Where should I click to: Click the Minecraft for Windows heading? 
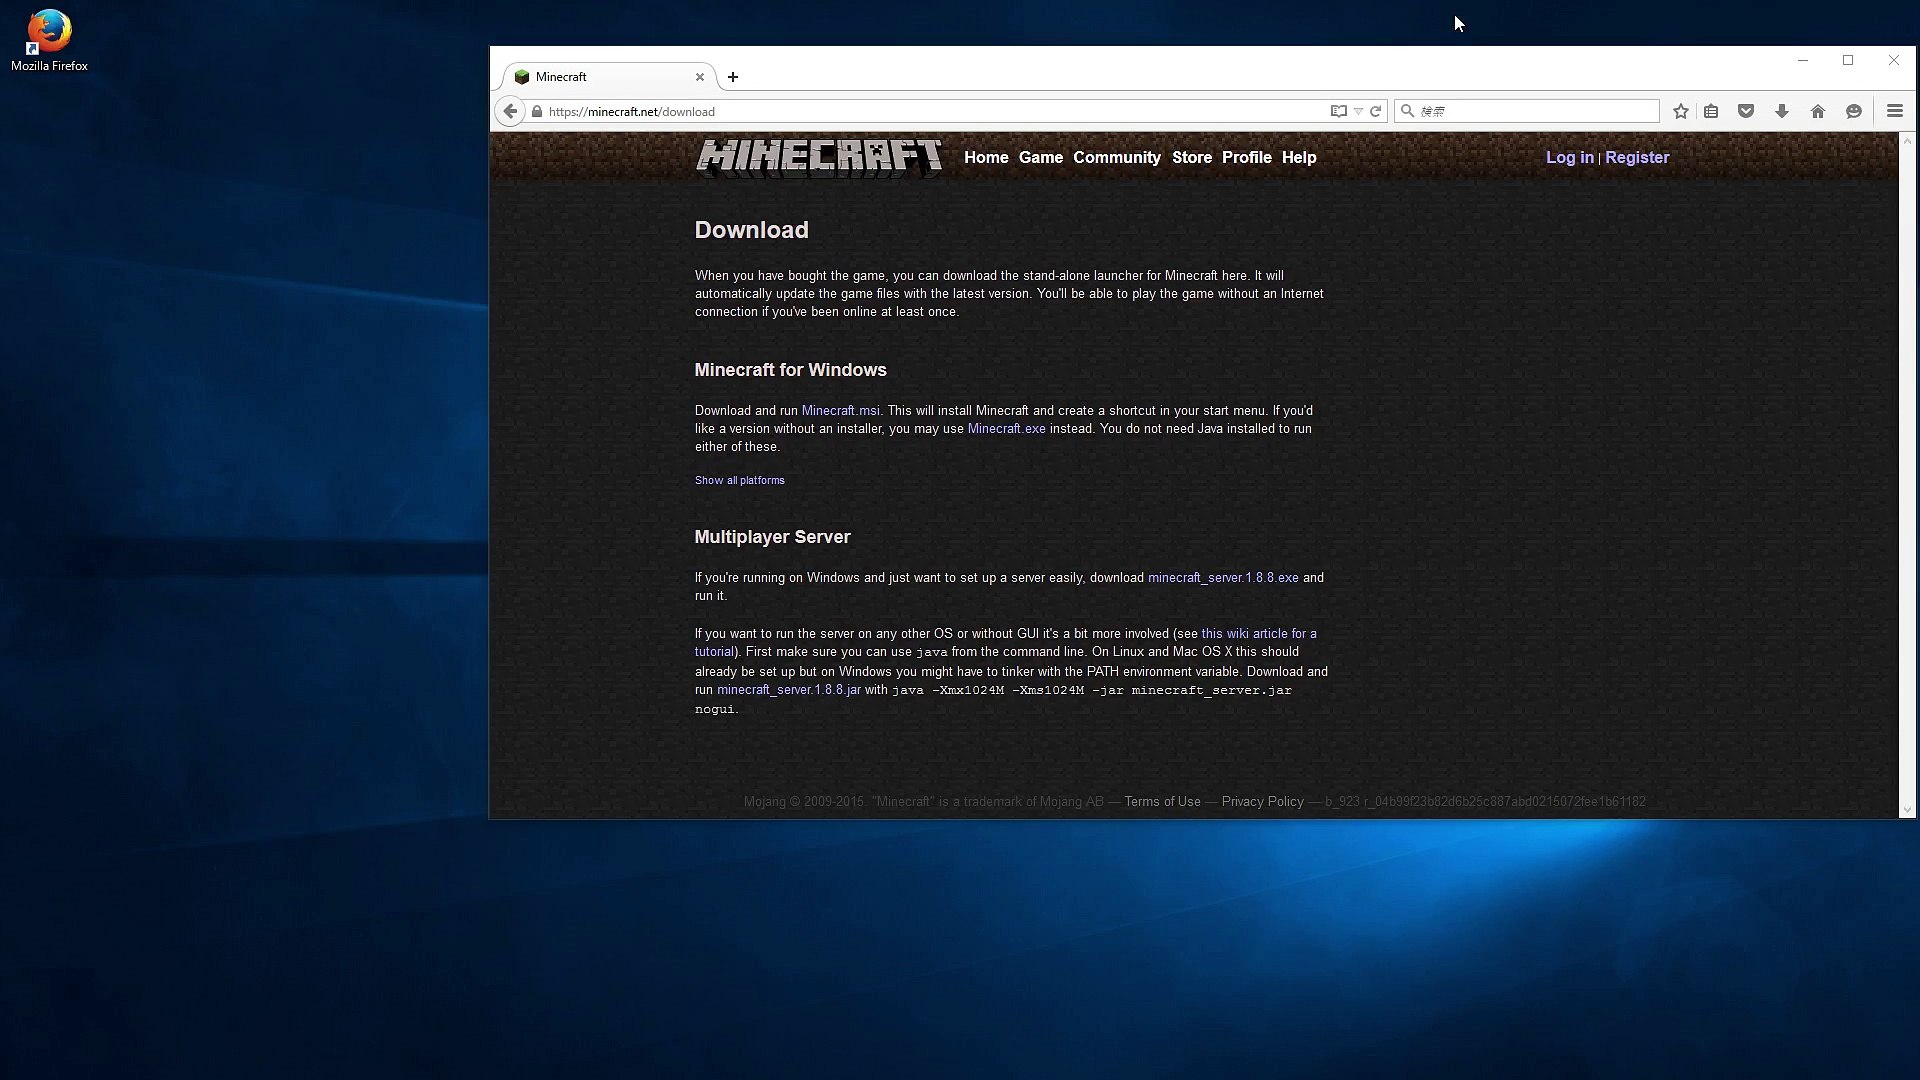[790, 370]
